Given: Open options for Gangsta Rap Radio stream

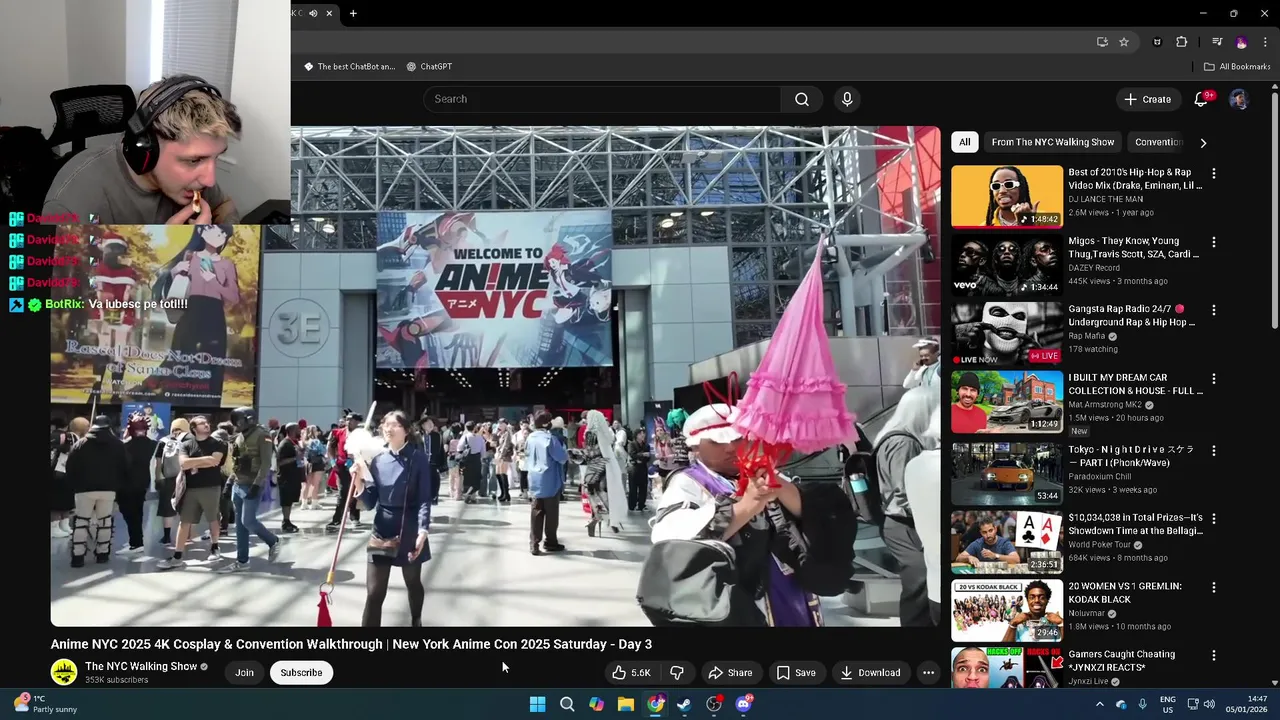Looking at the screenshot, I should [x=1213, y=310].
